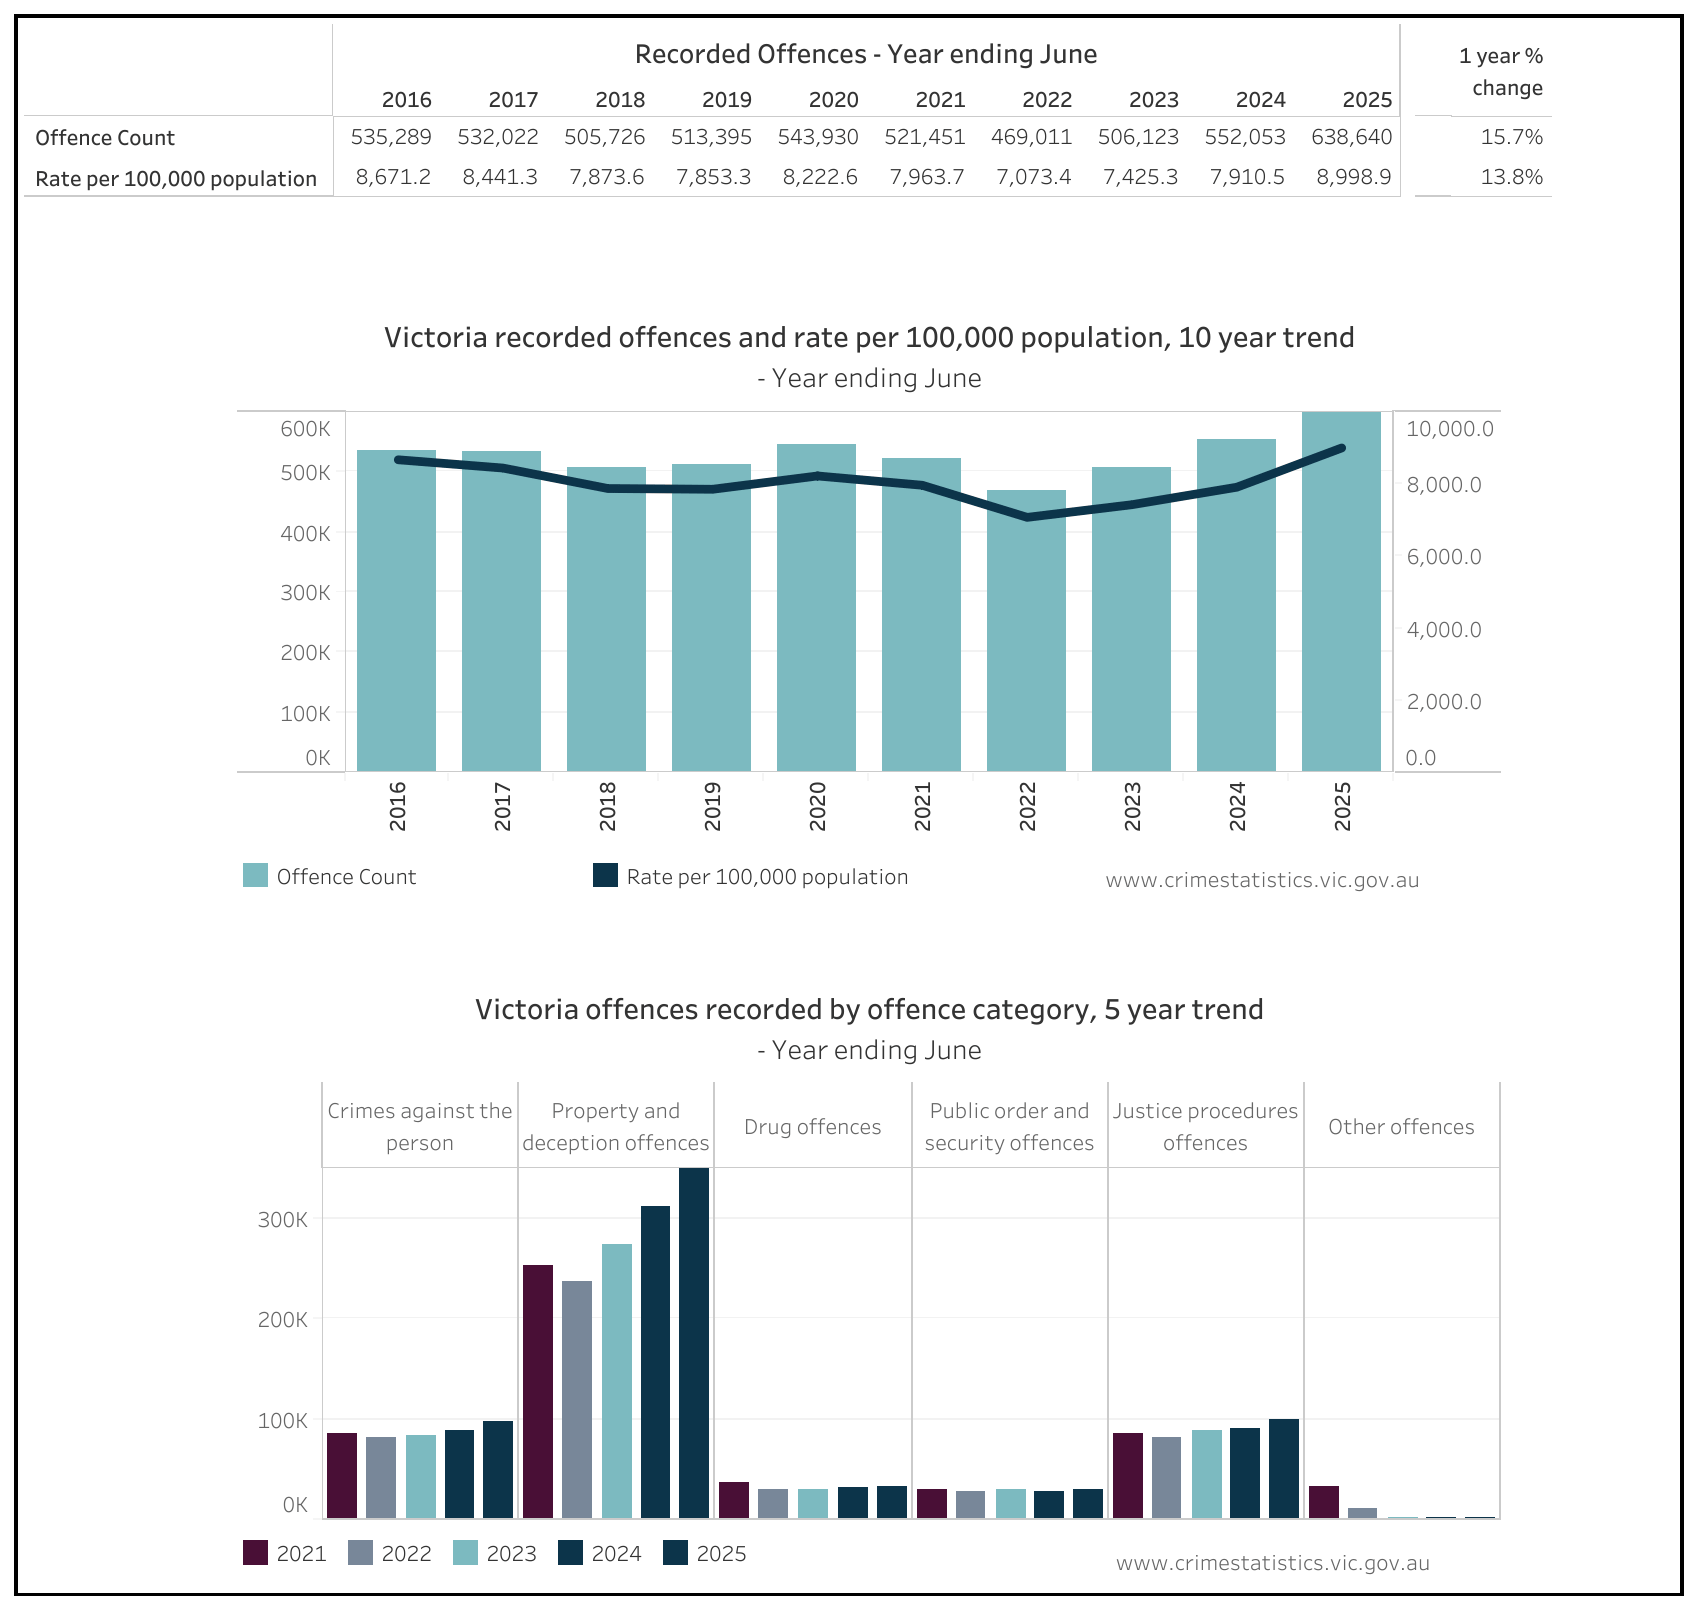Image resolution: width=1696 pixels, height=1608 pixels.
Task: Click the Justice procedures offences header
Action: 1205,1127
